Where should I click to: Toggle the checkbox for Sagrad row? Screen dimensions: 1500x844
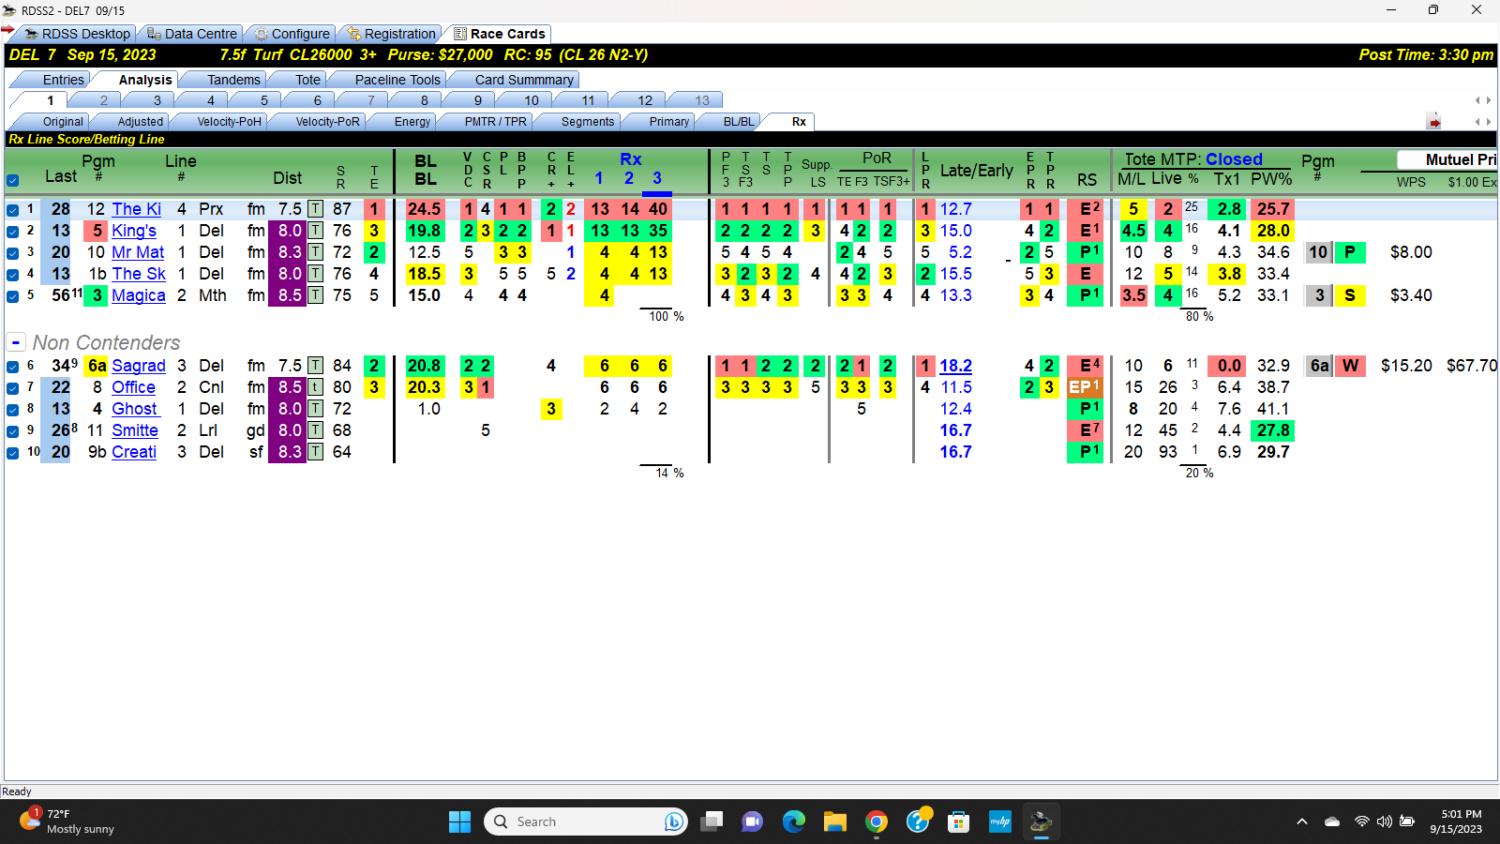tap(13, 366)
